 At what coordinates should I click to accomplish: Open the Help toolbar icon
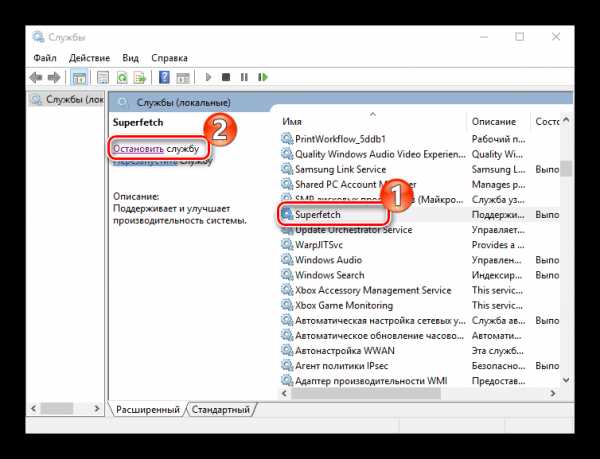click(164, 78)
